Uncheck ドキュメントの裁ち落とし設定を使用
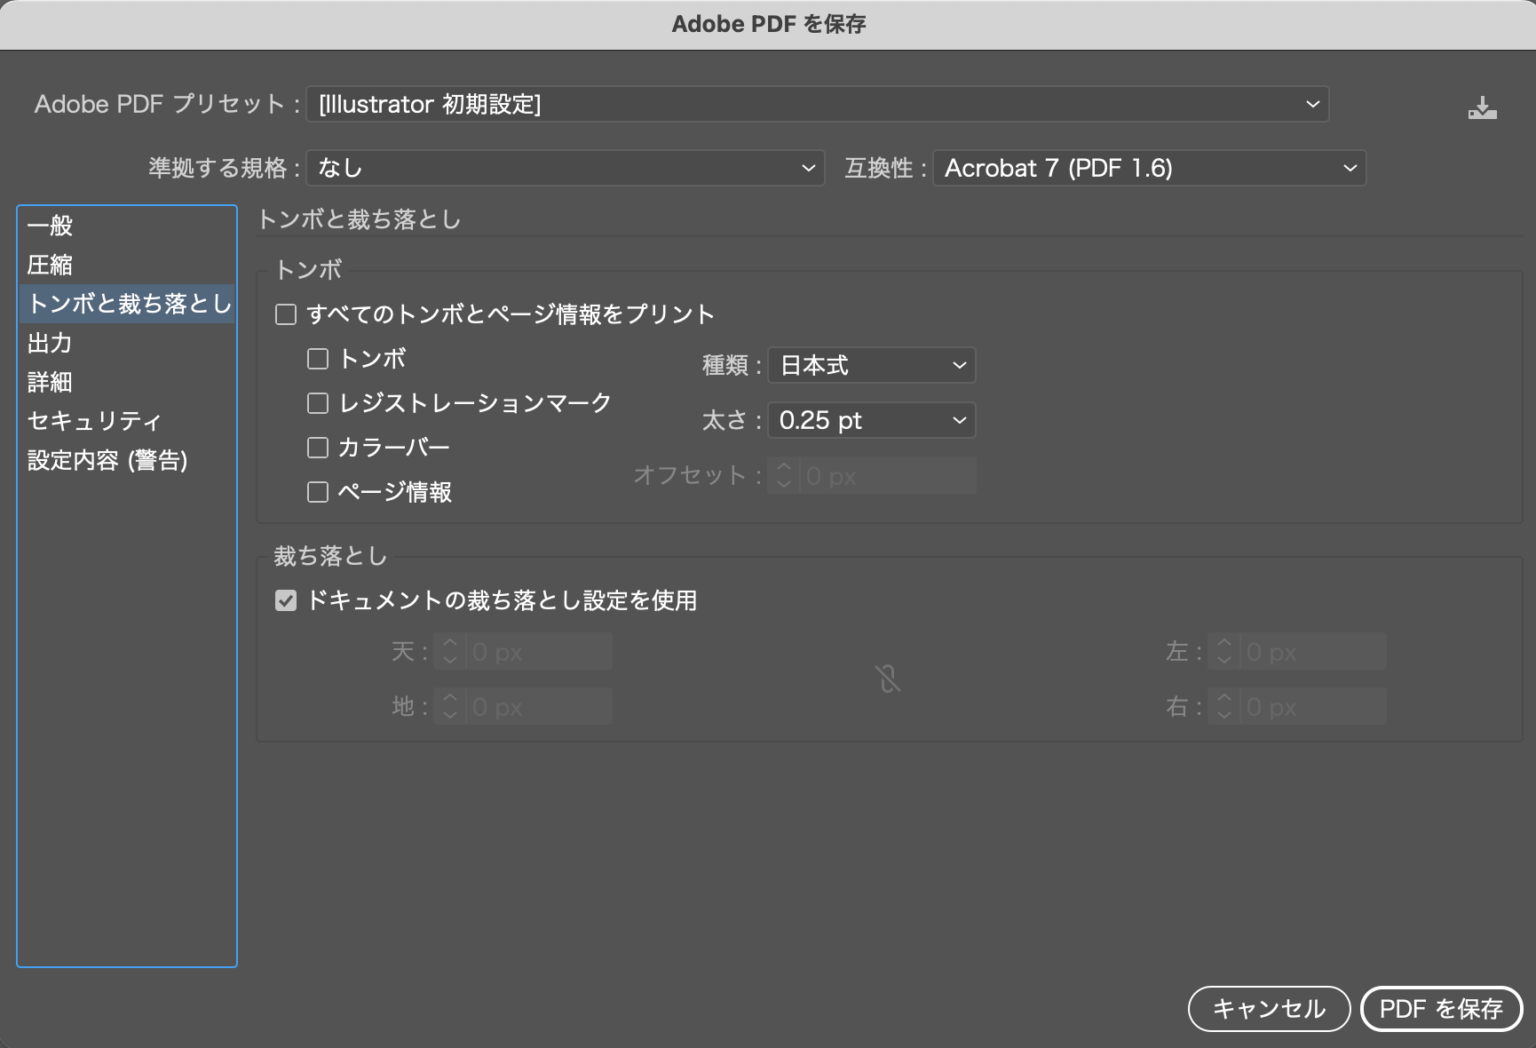This screenshot has height=1048, width=1536. point(285,599)
